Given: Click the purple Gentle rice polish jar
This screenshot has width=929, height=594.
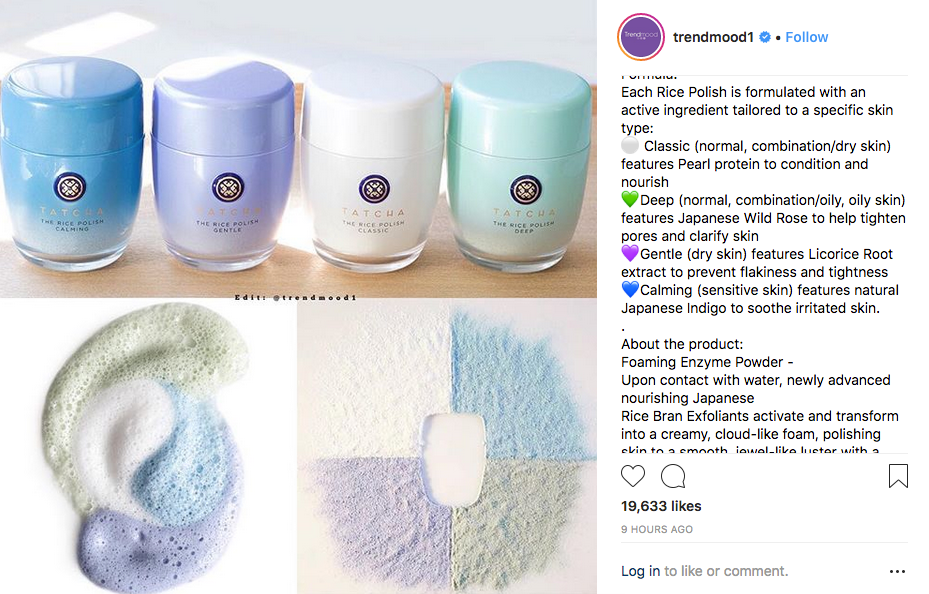Looking at the screenshot, I should (223, 163).
